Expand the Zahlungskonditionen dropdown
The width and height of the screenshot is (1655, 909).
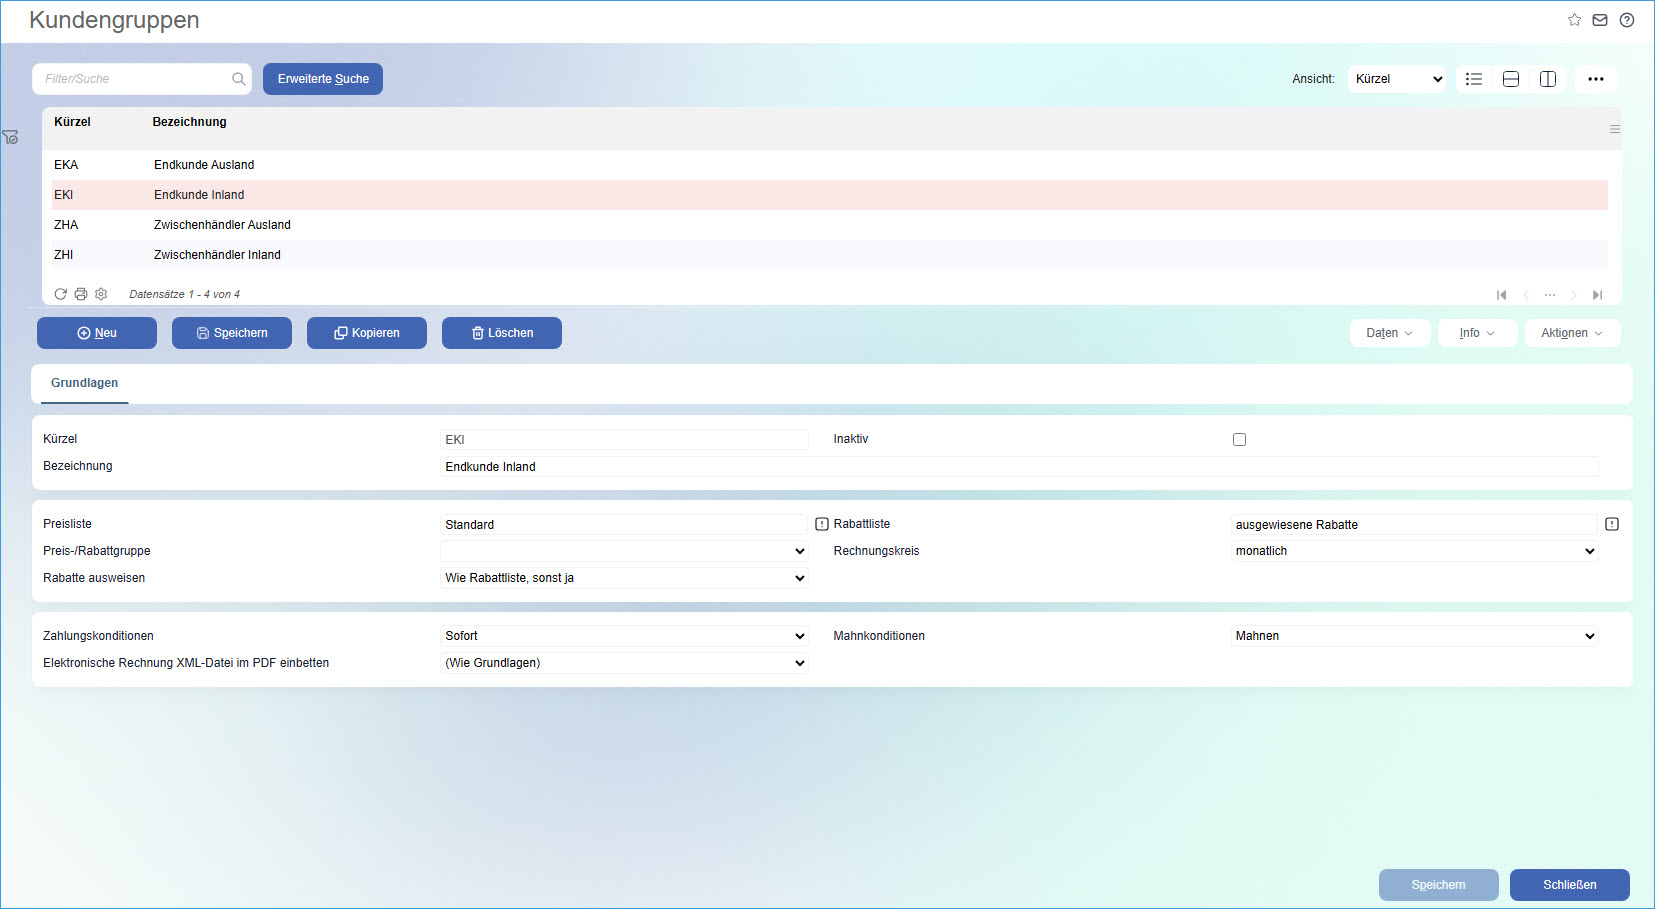pyautogui.click(x=624, y=636)
